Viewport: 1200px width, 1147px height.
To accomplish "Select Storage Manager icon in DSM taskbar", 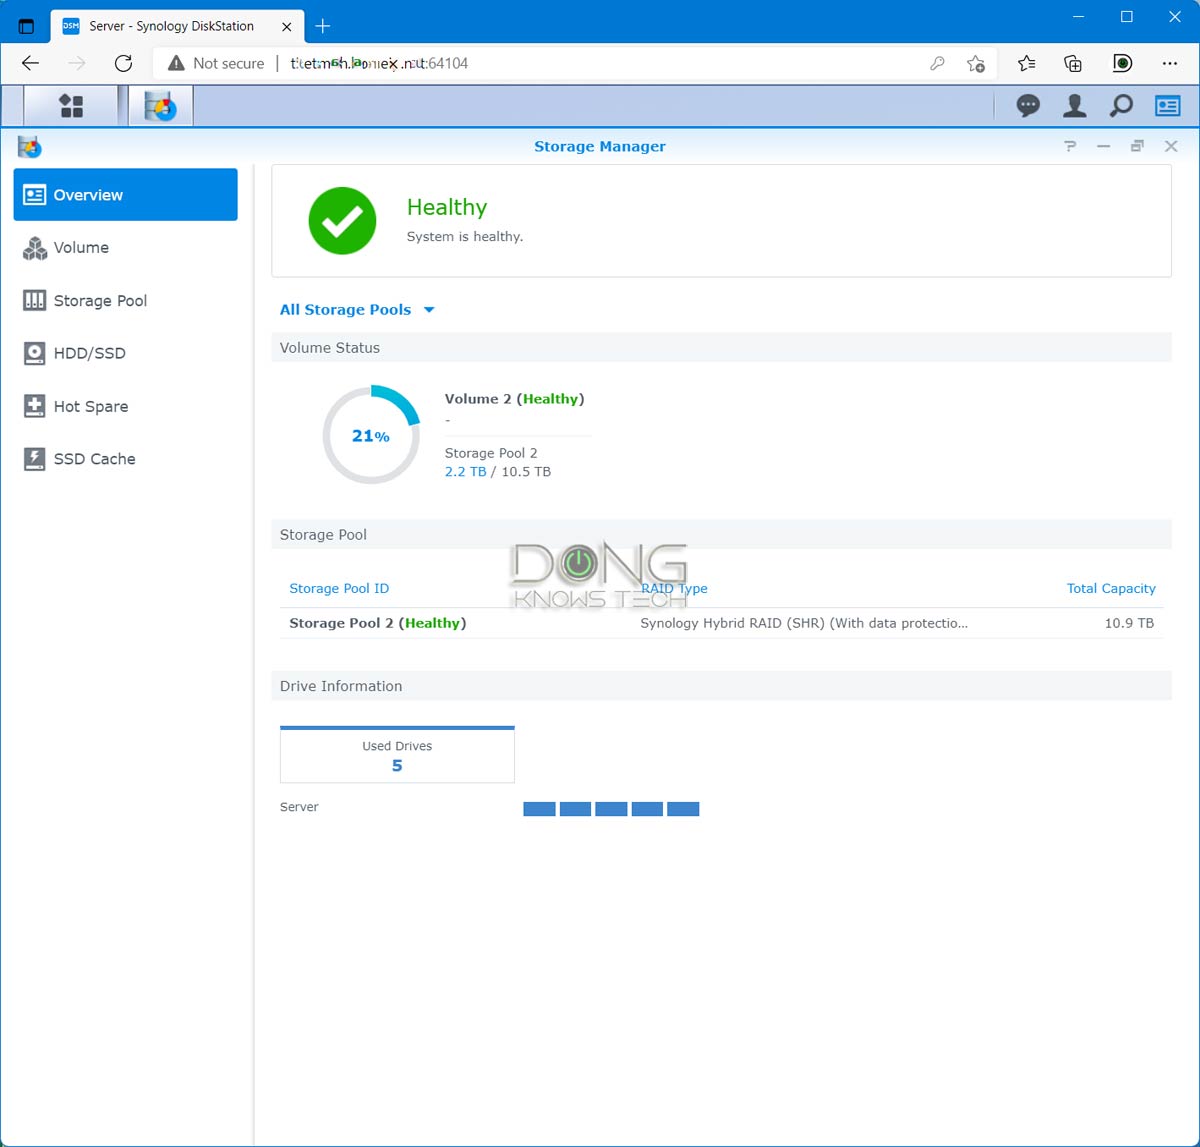I will coord(160,106).
